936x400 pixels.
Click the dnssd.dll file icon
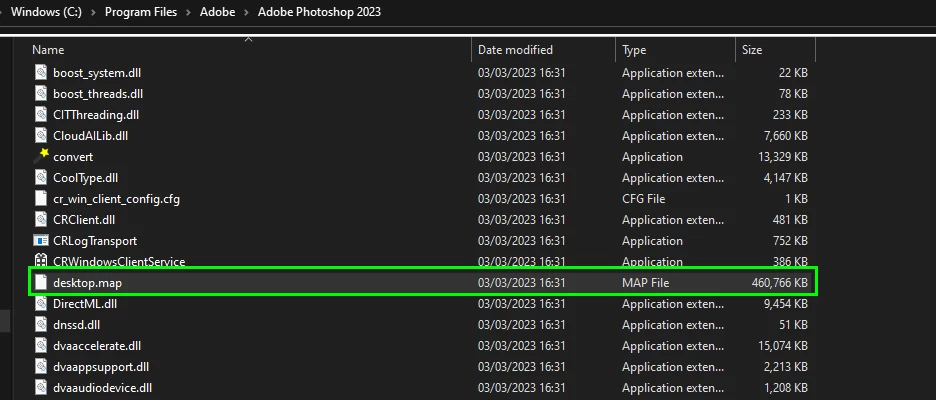click(x=41, y=325)
